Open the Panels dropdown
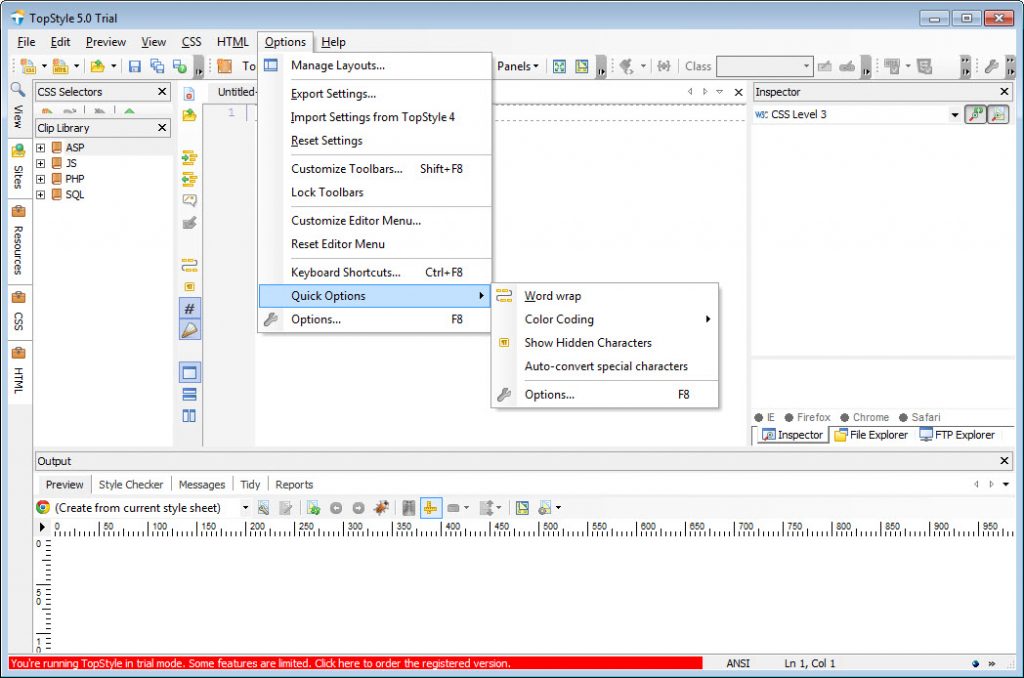This screenshot has width=1024, height=678. [517, 66]
